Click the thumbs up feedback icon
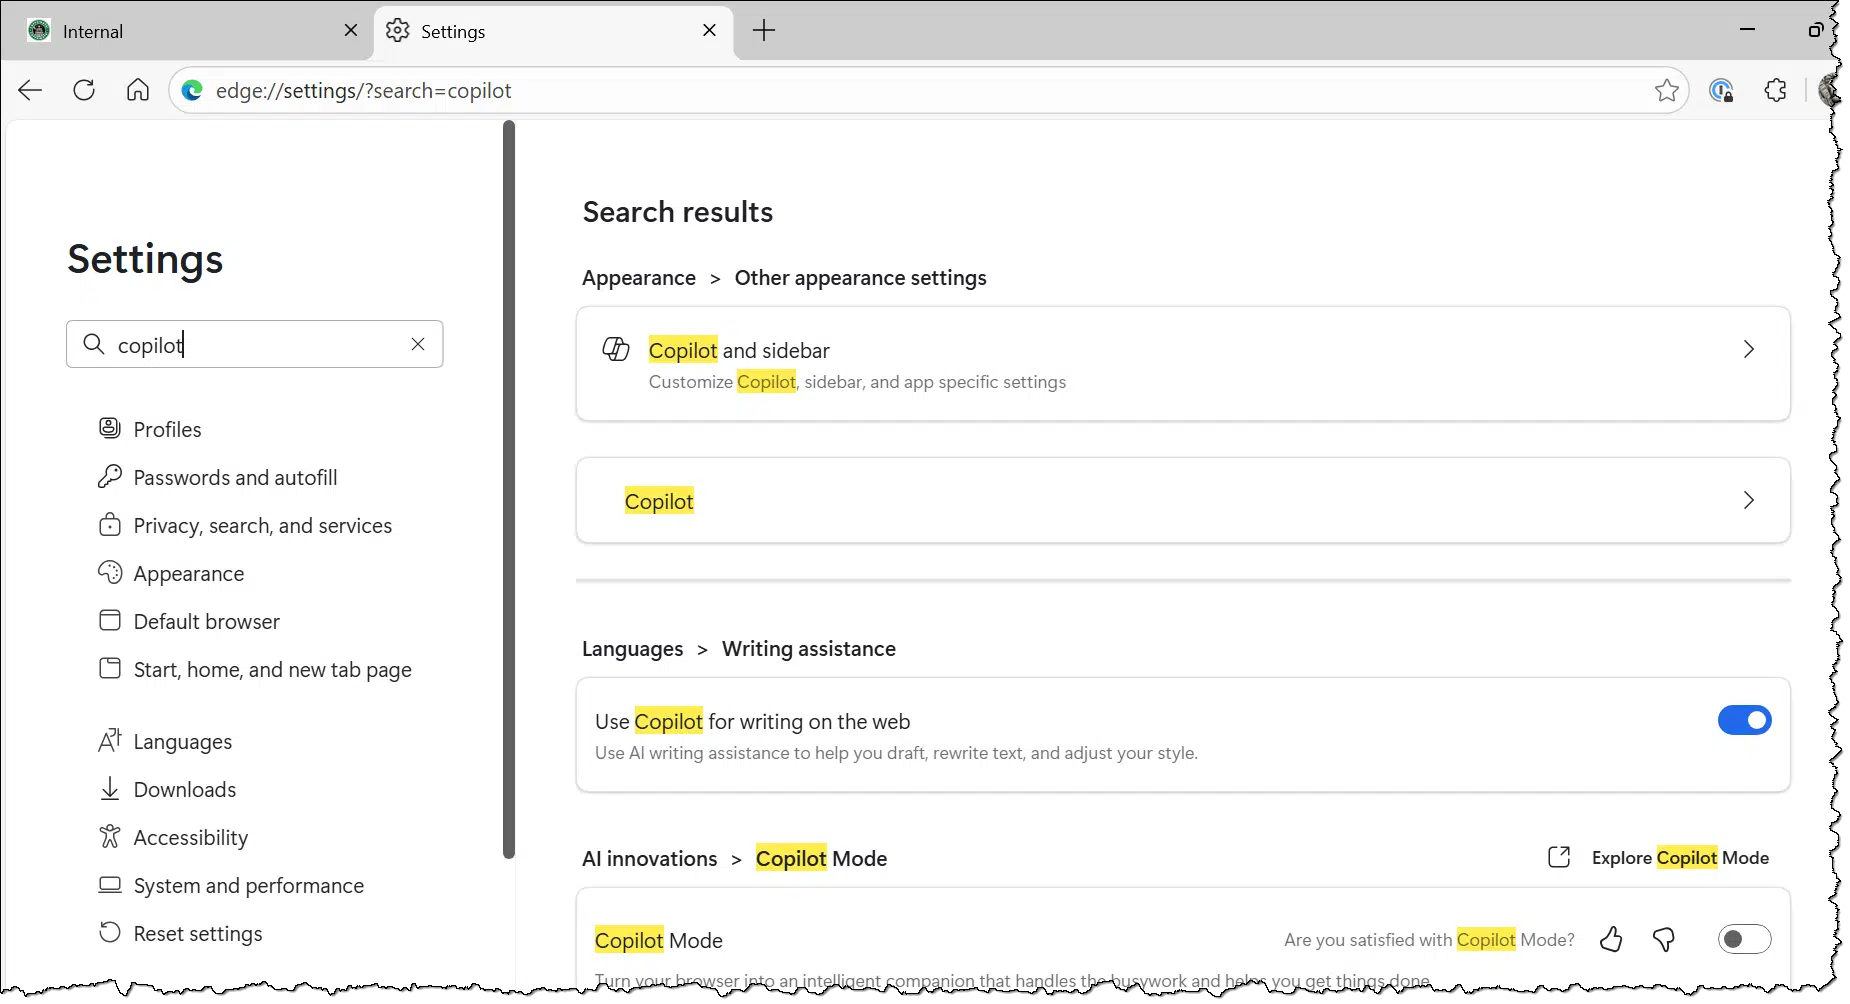Image resolution: width=1850 pixels, height=1004 pixels. [1610, 940]
